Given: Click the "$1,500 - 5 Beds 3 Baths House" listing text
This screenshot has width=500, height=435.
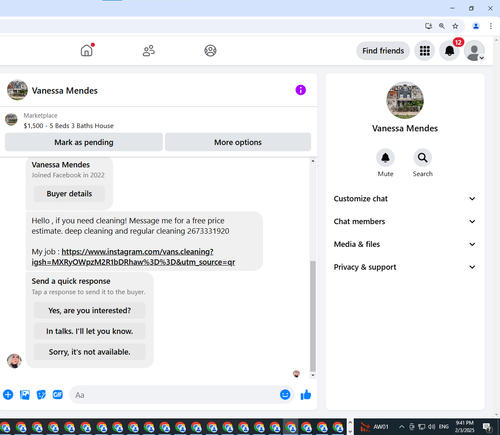Looking at the screenshot, I should point(69,126).
